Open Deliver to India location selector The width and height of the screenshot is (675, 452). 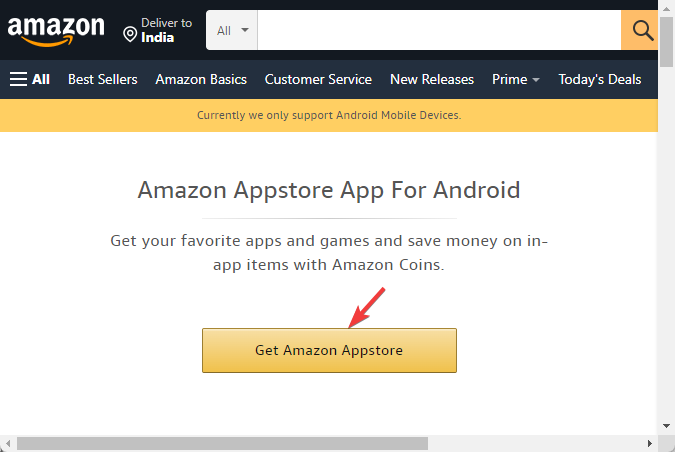pos(158,30)
